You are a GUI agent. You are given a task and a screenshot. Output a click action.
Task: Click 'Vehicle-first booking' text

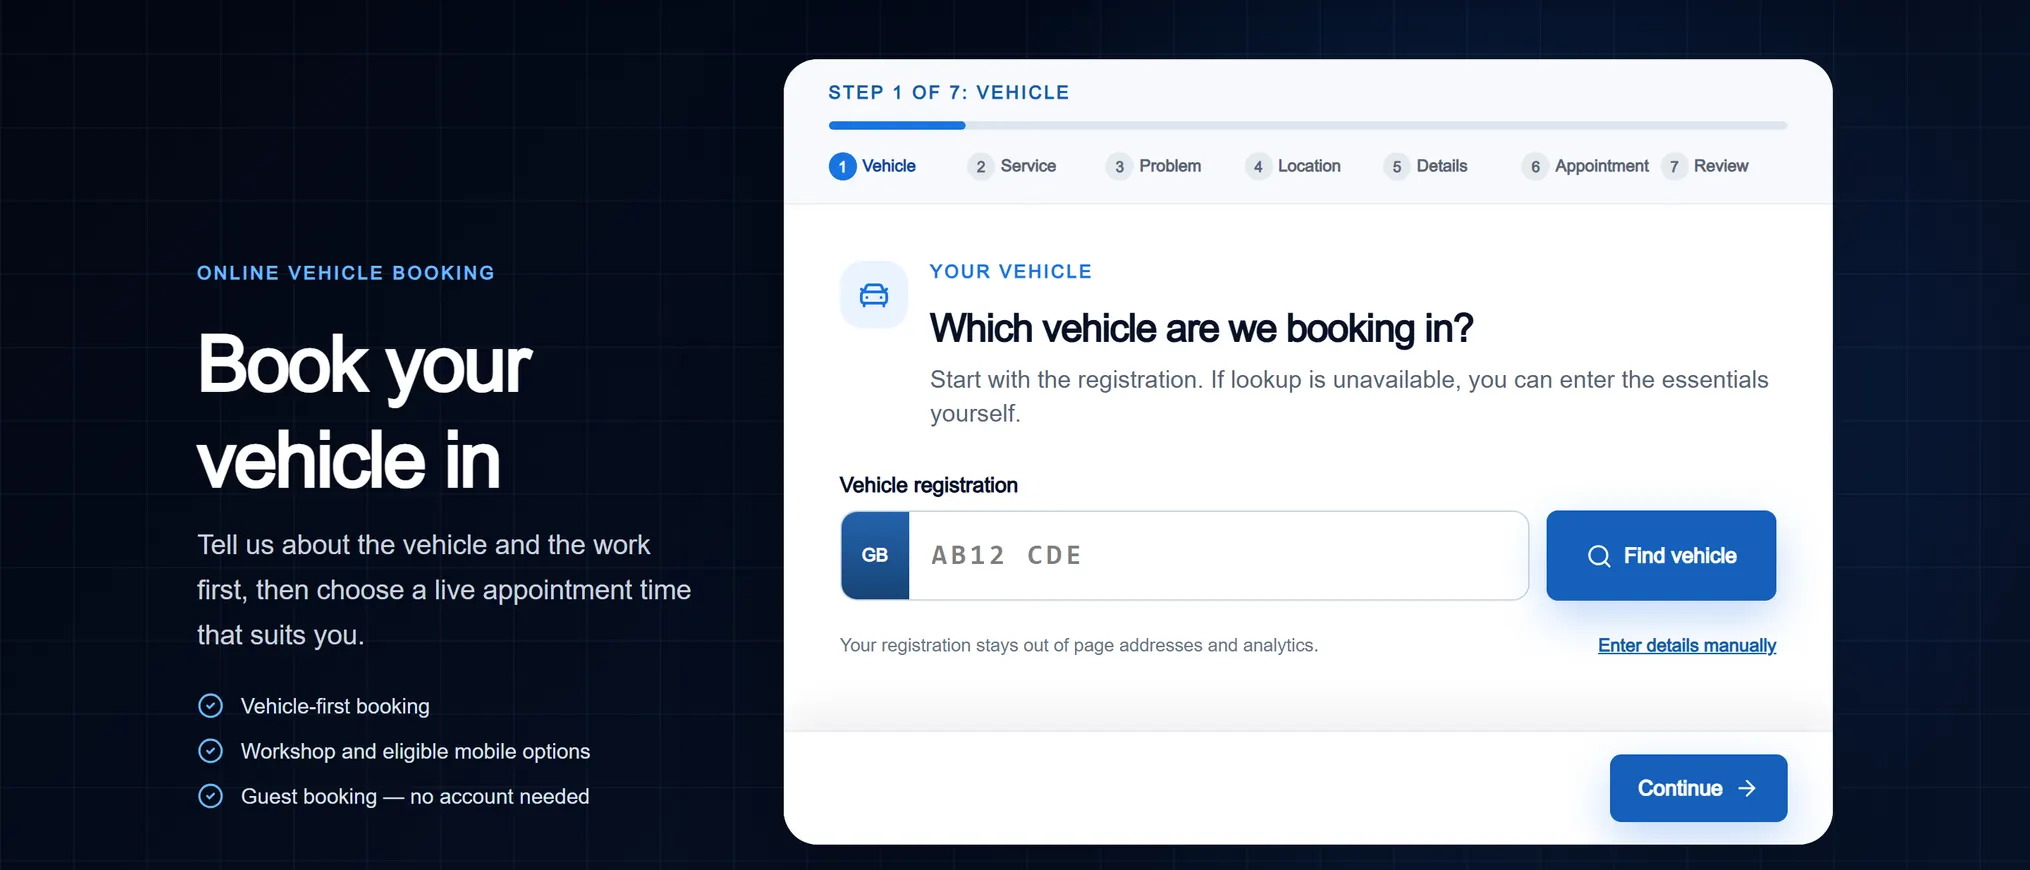(x=335, y=707)
